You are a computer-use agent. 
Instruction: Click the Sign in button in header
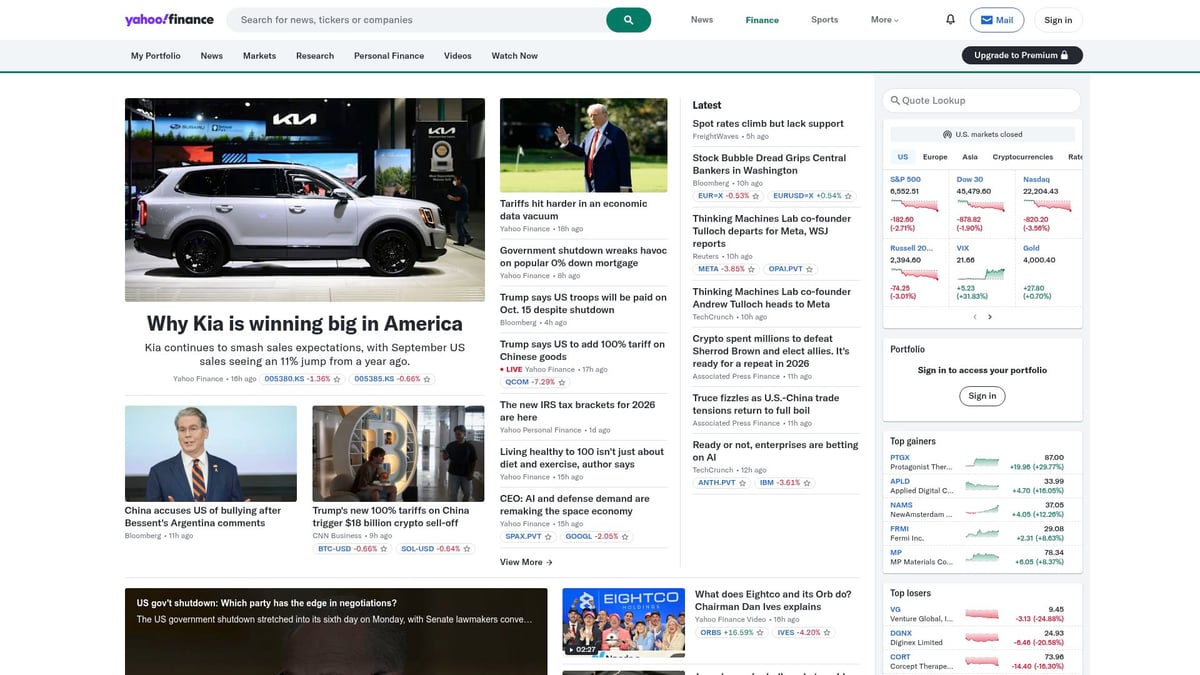click(x=1058, y=20)
